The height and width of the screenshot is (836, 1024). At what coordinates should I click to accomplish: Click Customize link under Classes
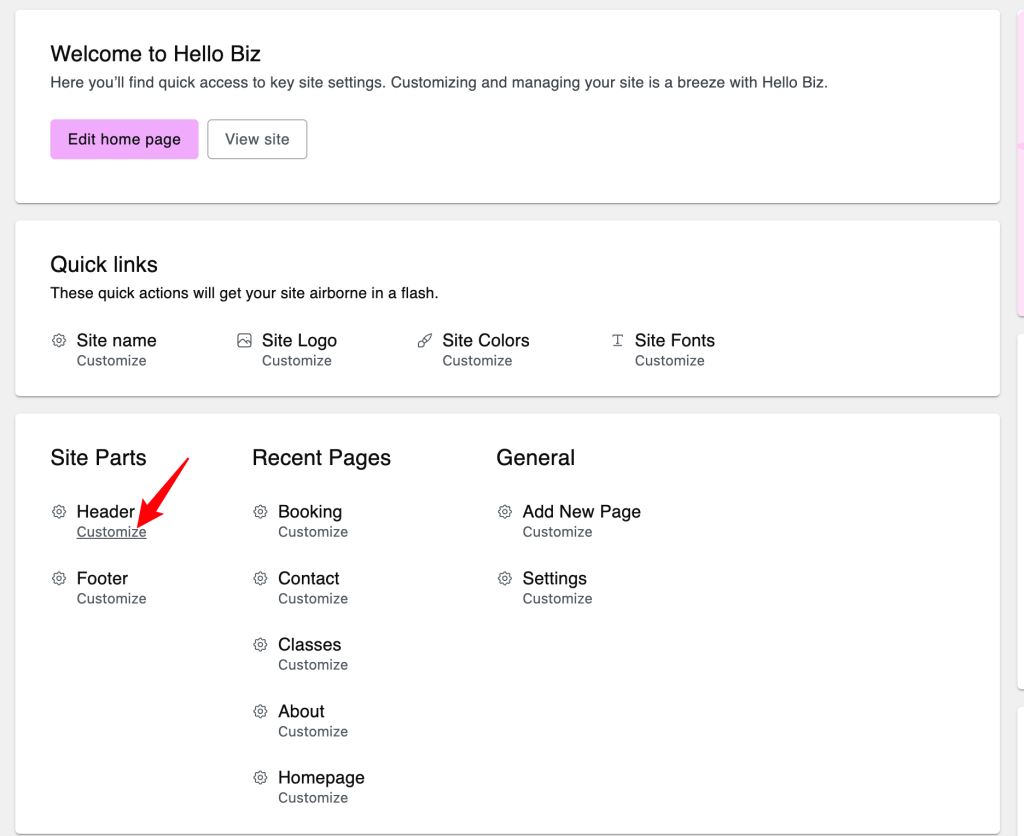(x=313, y=665)
